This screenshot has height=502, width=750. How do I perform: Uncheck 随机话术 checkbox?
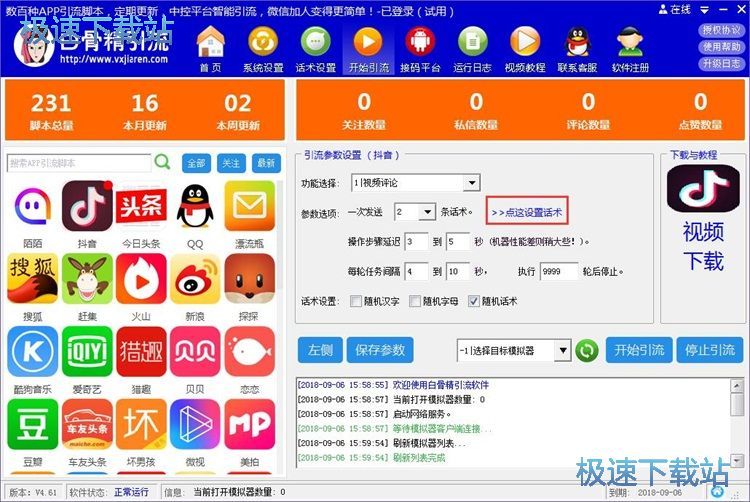click(x=474, y=301)
